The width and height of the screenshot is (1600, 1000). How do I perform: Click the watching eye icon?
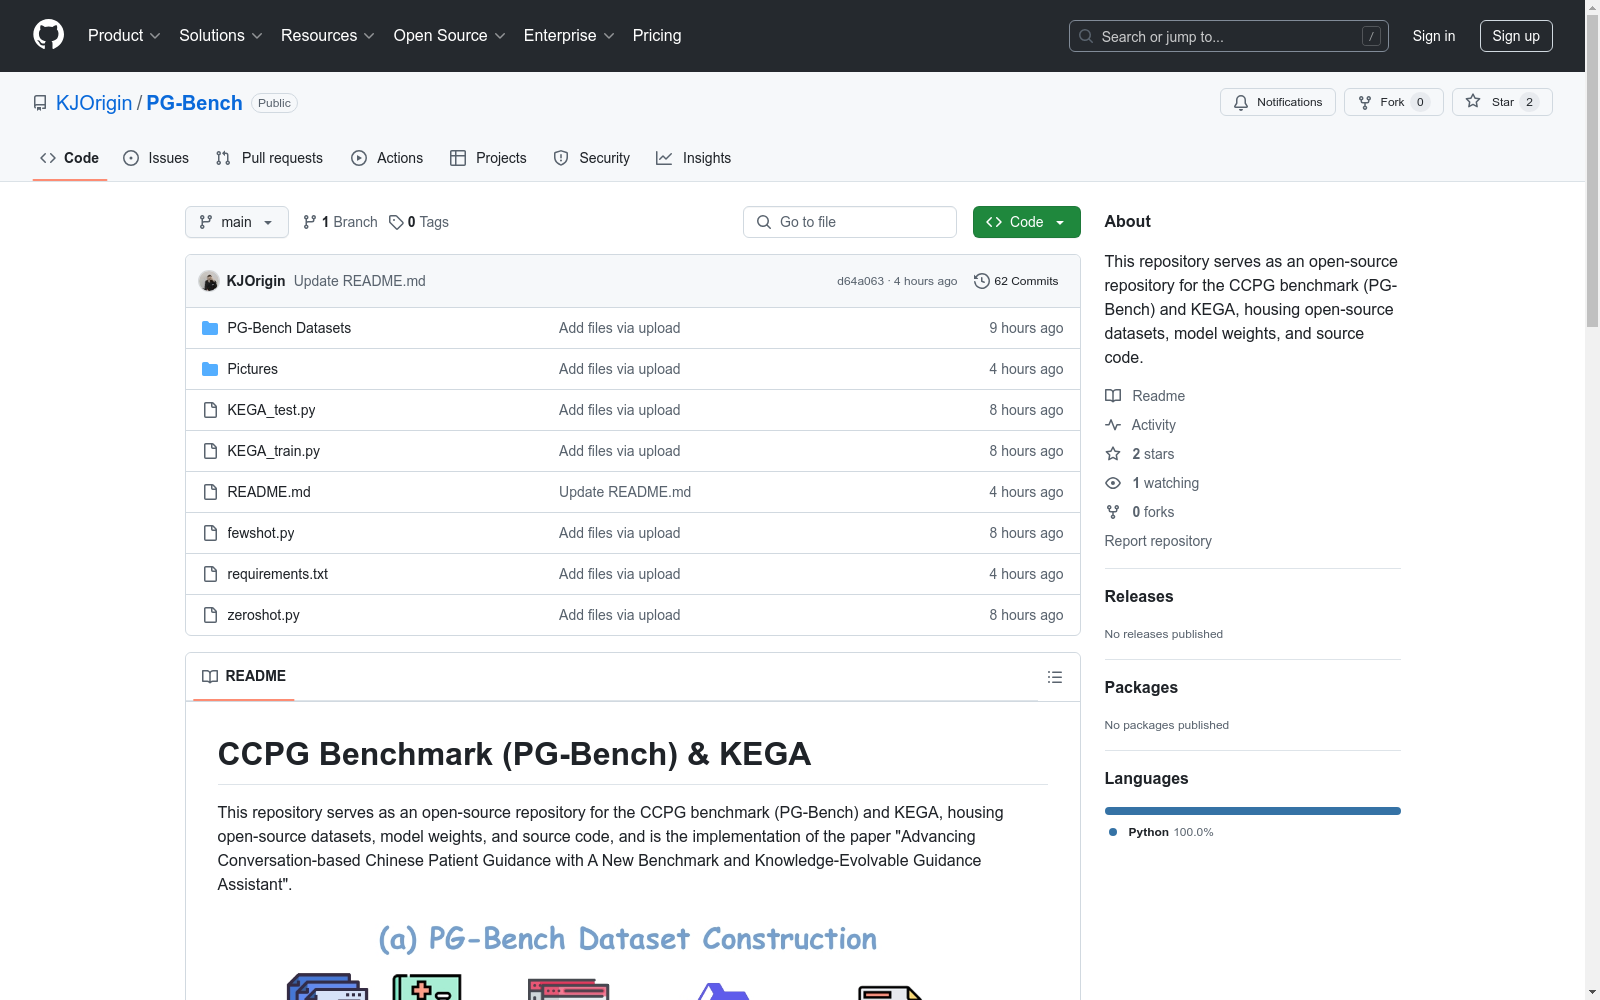click(1113, 483)
